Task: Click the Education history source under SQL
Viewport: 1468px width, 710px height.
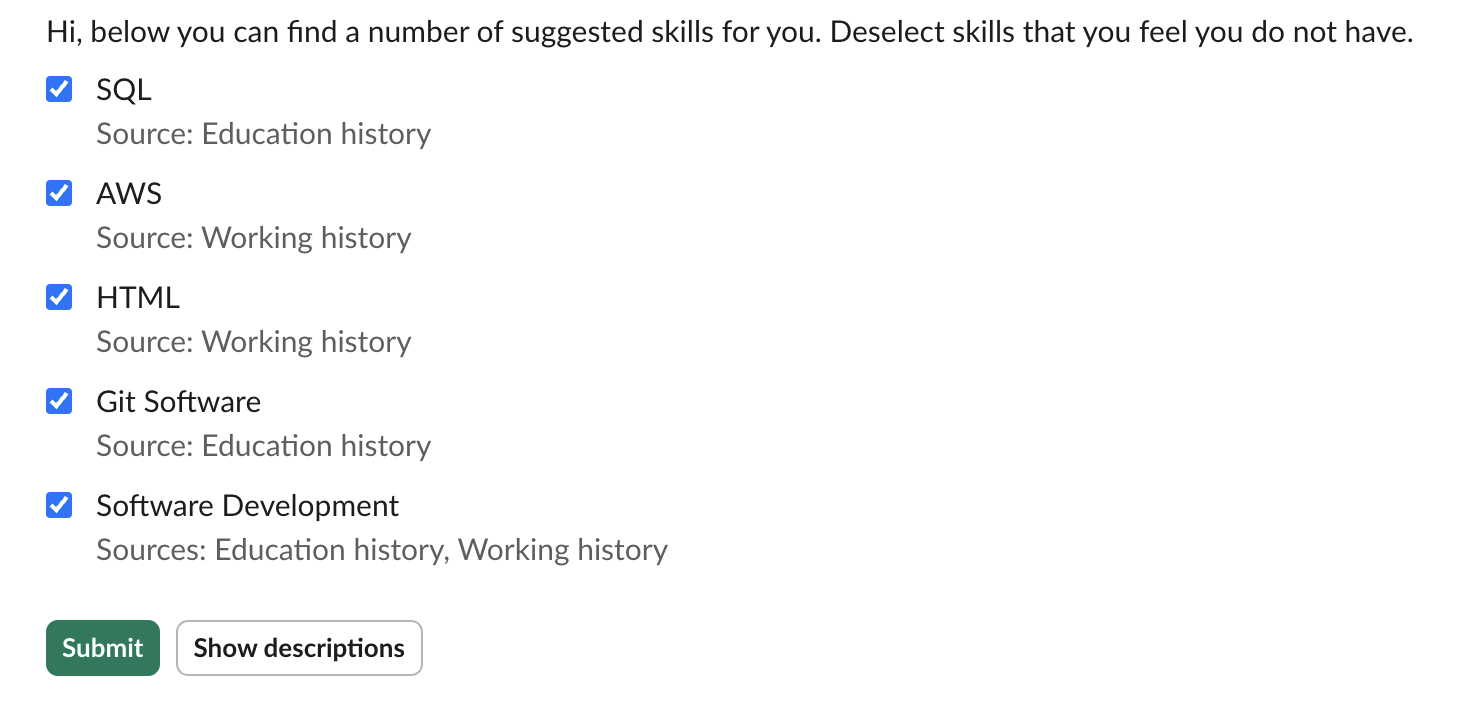Action: pos(263,133)
